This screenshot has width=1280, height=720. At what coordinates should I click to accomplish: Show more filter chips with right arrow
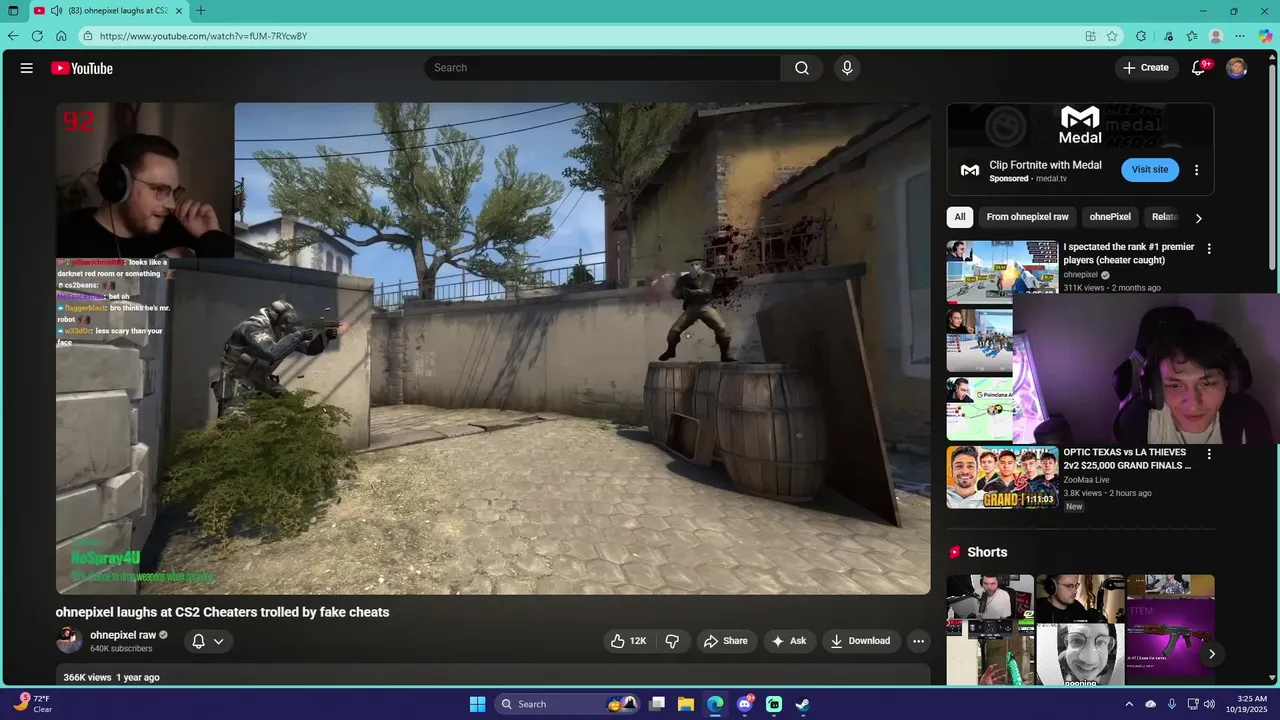1198,218
